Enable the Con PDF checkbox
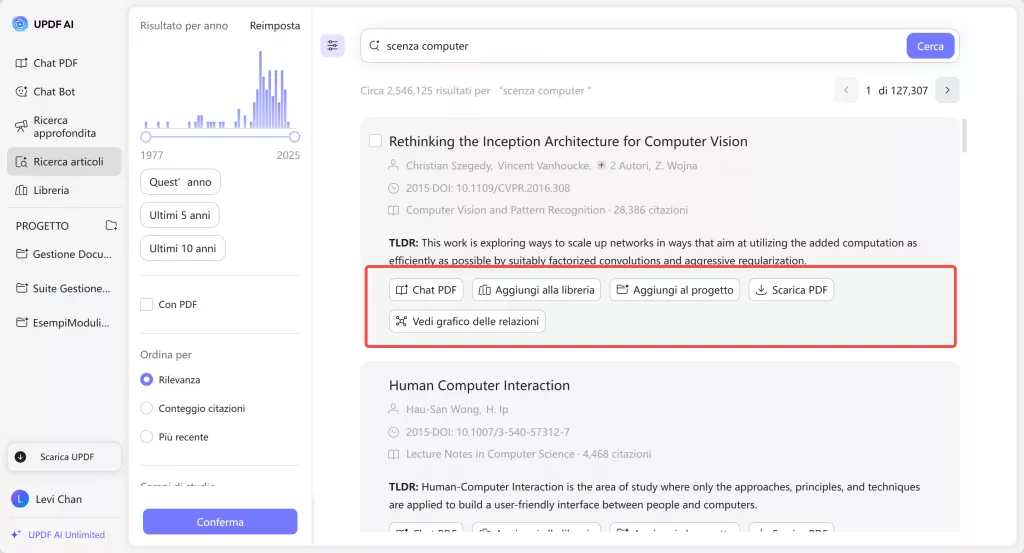The width and height of the screenshot is (1024, 553). click(x=147, y=304)
